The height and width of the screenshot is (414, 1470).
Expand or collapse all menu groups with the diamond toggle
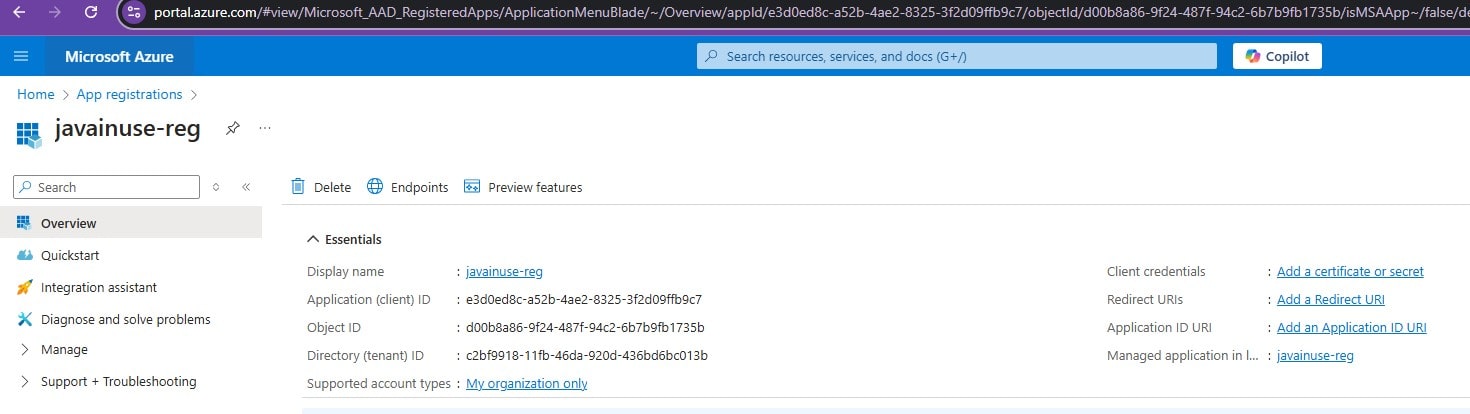216,187
